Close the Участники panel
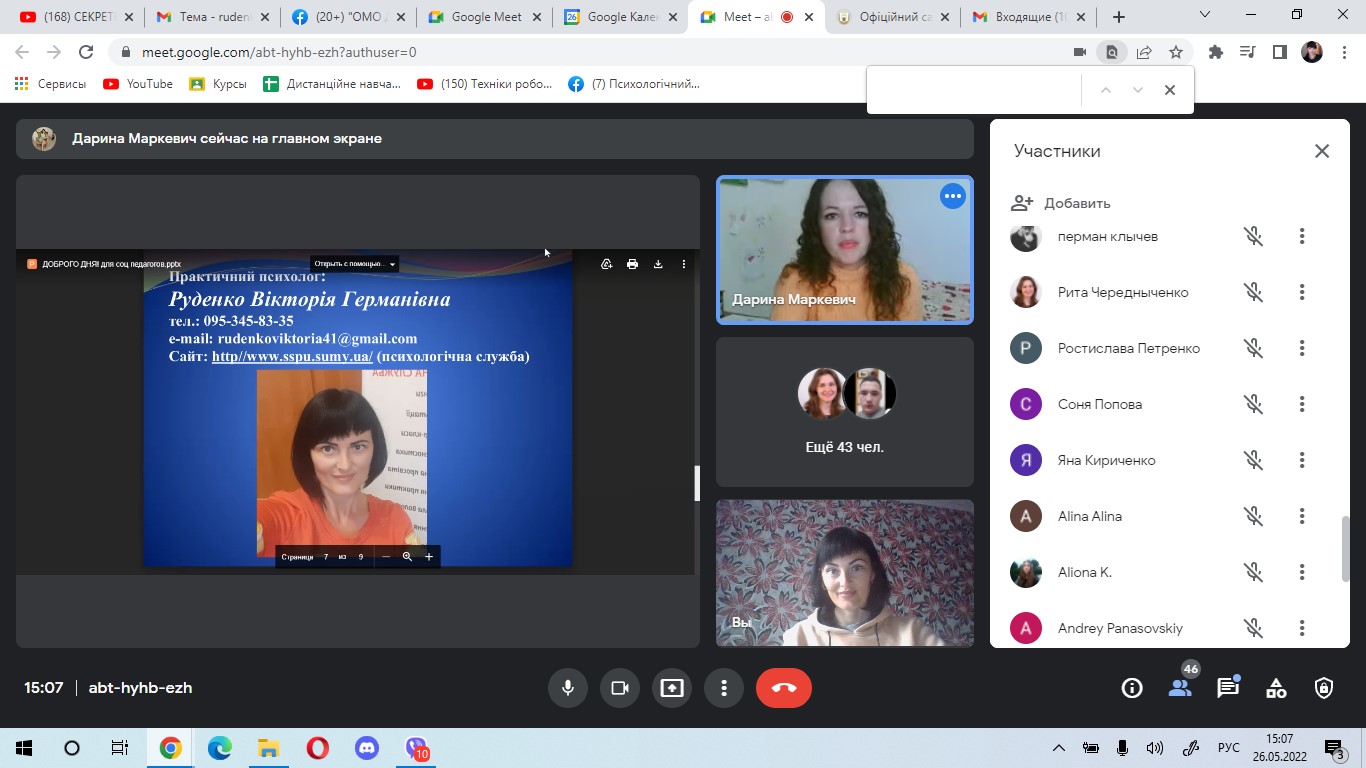Image resolution: width=1366 pixels, height=768 pixels. [x=1322, y=151]
